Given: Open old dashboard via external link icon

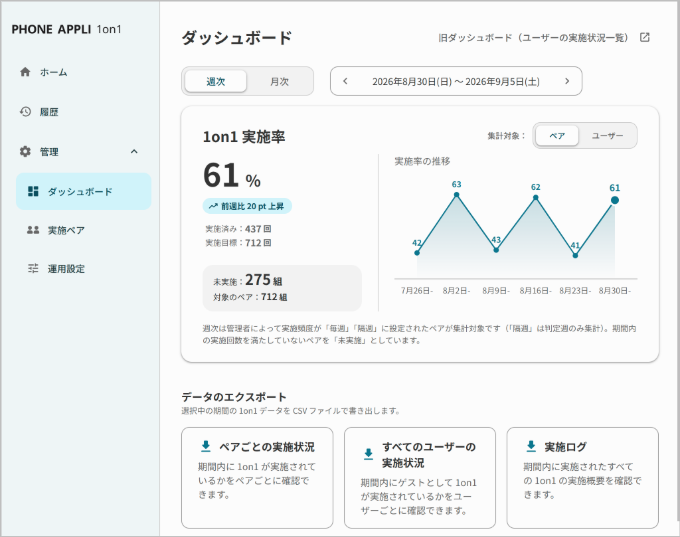Looking at the screenshot, I should coord(645,37).
